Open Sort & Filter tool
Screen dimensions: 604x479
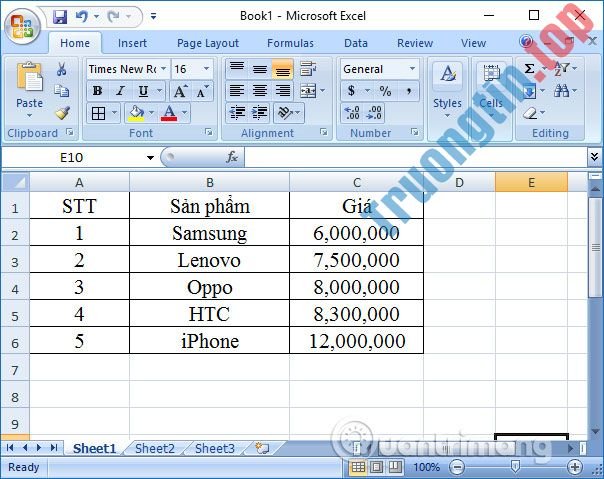coord(562,69)
